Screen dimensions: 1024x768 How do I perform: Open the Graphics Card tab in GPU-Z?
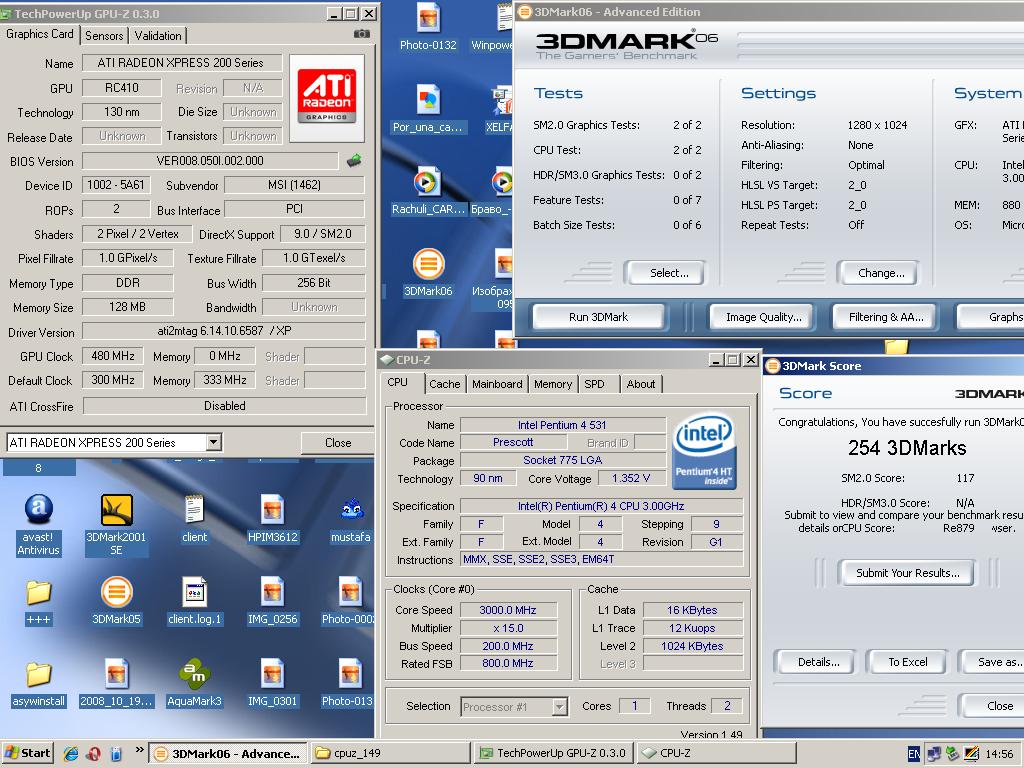[x=40, y=34]
